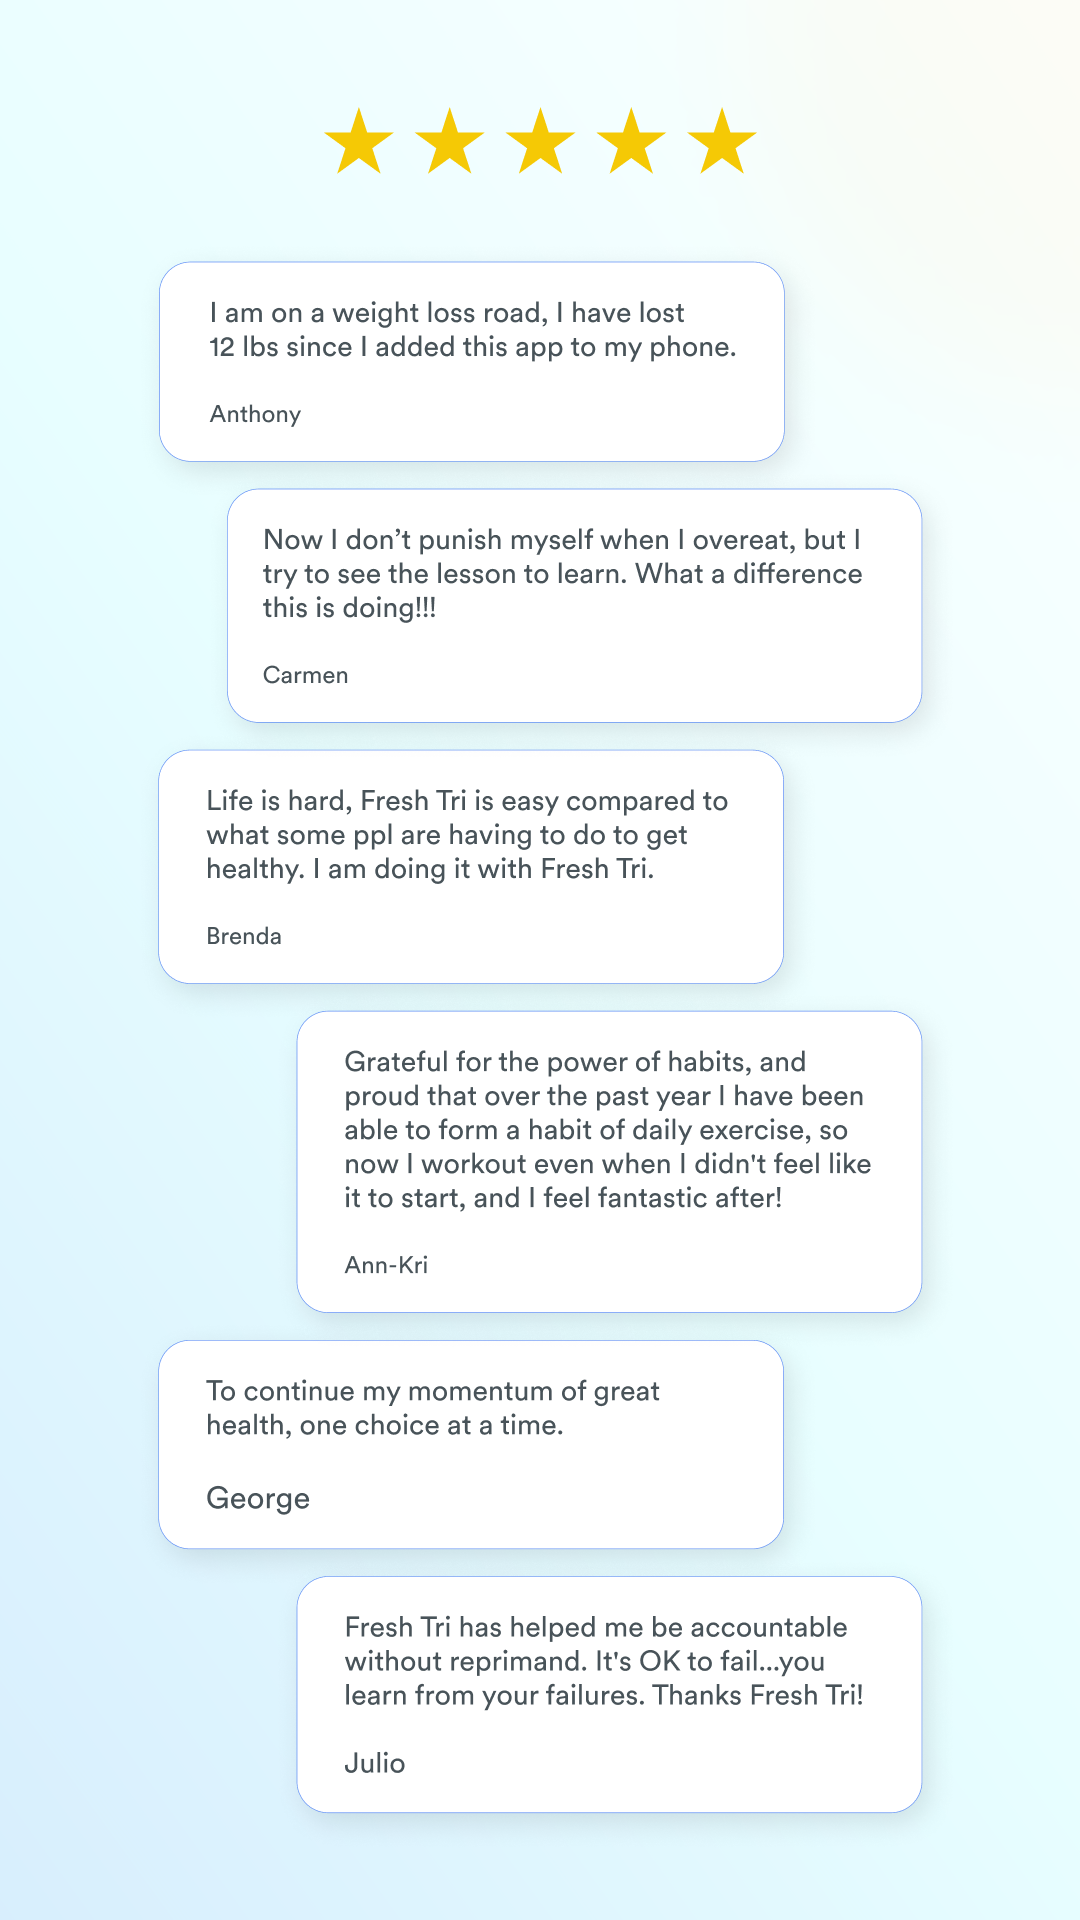The height and width of the screenshot is (1920, 1080).
Task: Click the reviewer name Ann-Kri
Action: [386, 1265]
